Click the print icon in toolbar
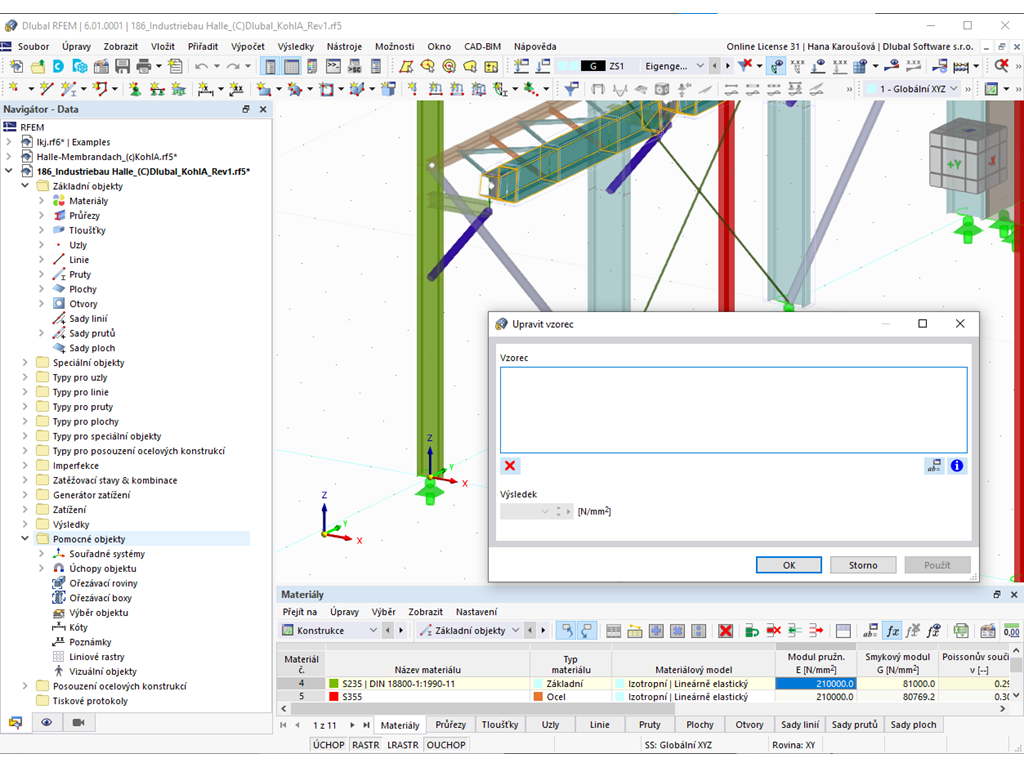 [143, 66]
